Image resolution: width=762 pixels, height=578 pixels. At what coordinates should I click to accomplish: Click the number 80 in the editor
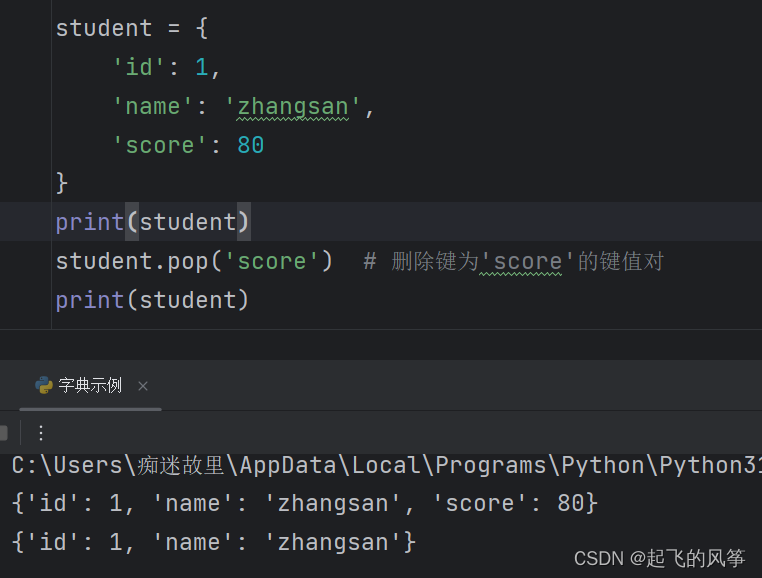[251, 145]
